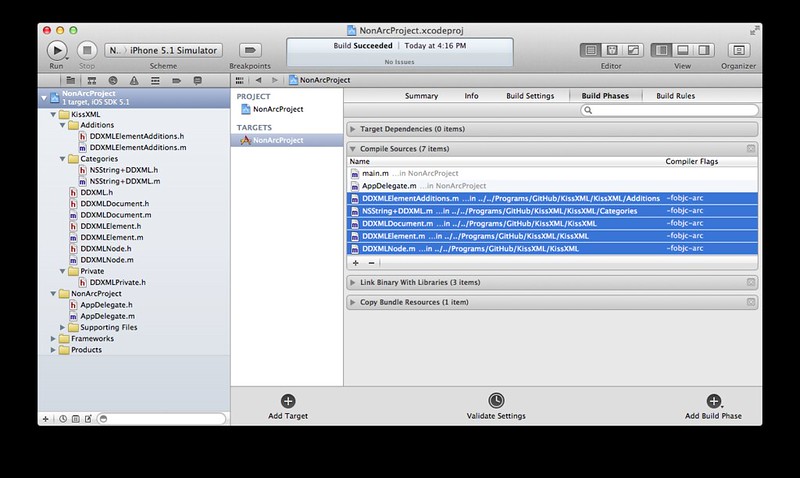Image resolution: width=800 pixels, height=478 pixels.
Task: Toggle the Navigator pane view
Action: tap(661, 50)
